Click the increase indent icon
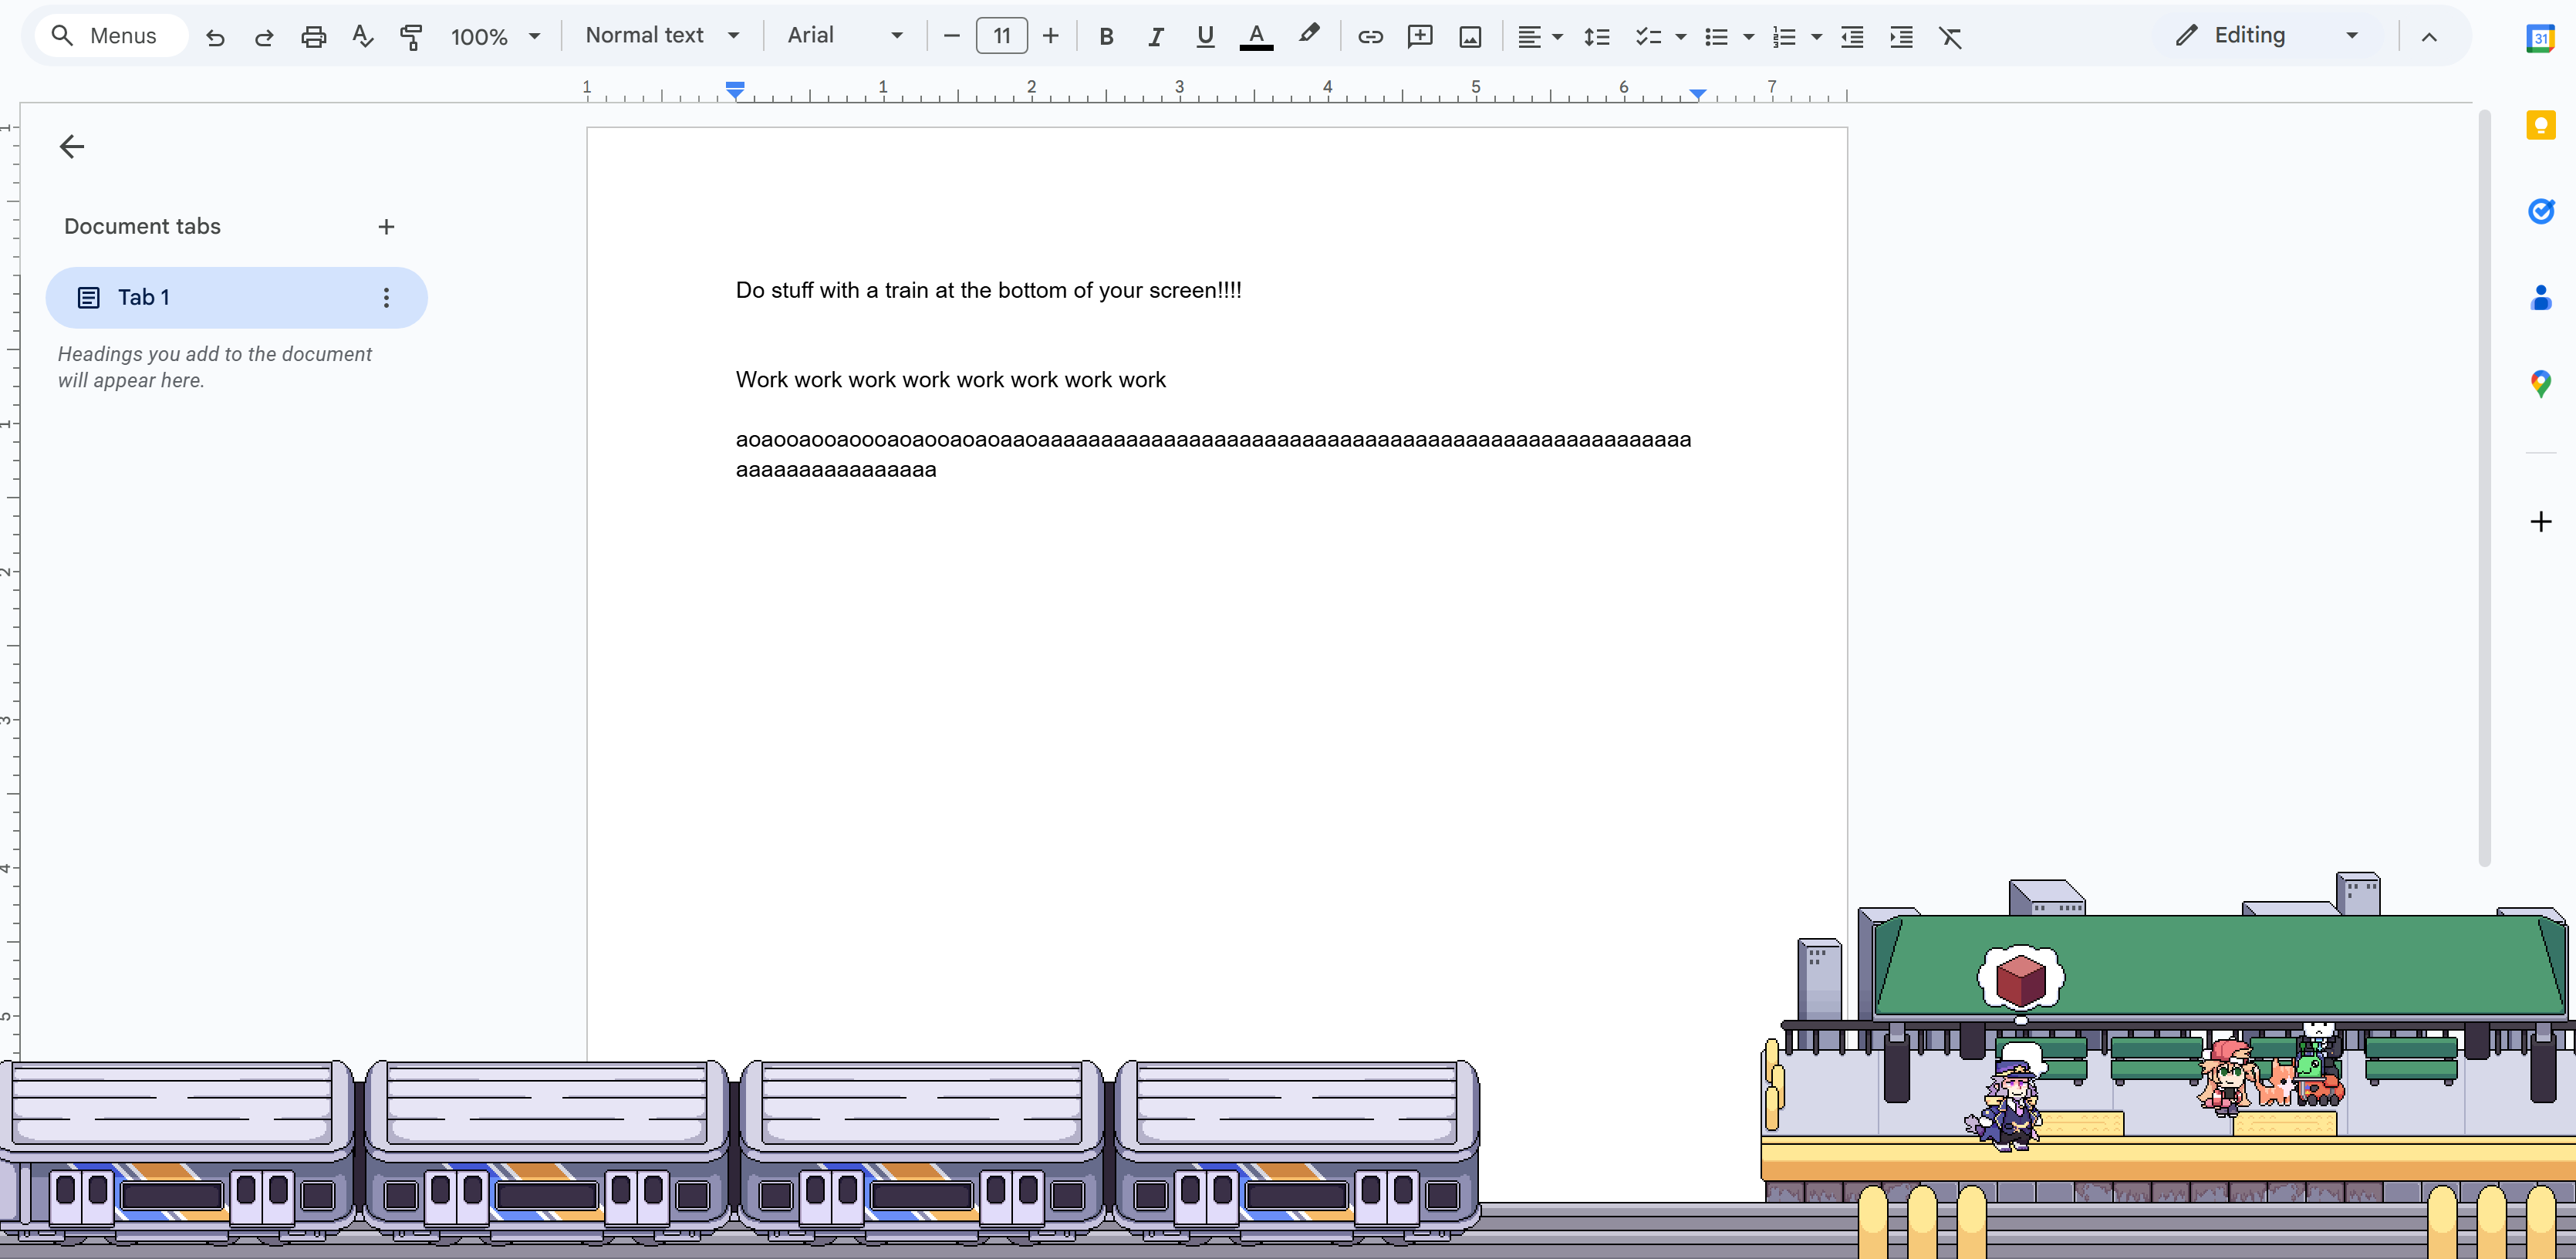 click(1901, 37)
